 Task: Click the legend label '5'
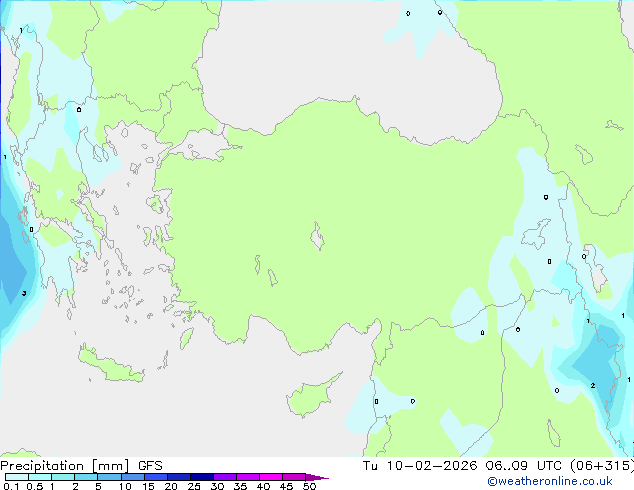click(x=98, y=486)
